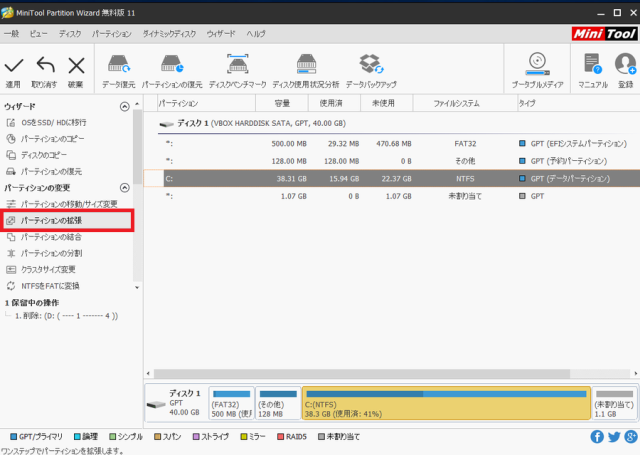This screenshot has height=455, width=640.
Task: Sort by File System (ファイルシステム) column header
Action: click(465, 103)
